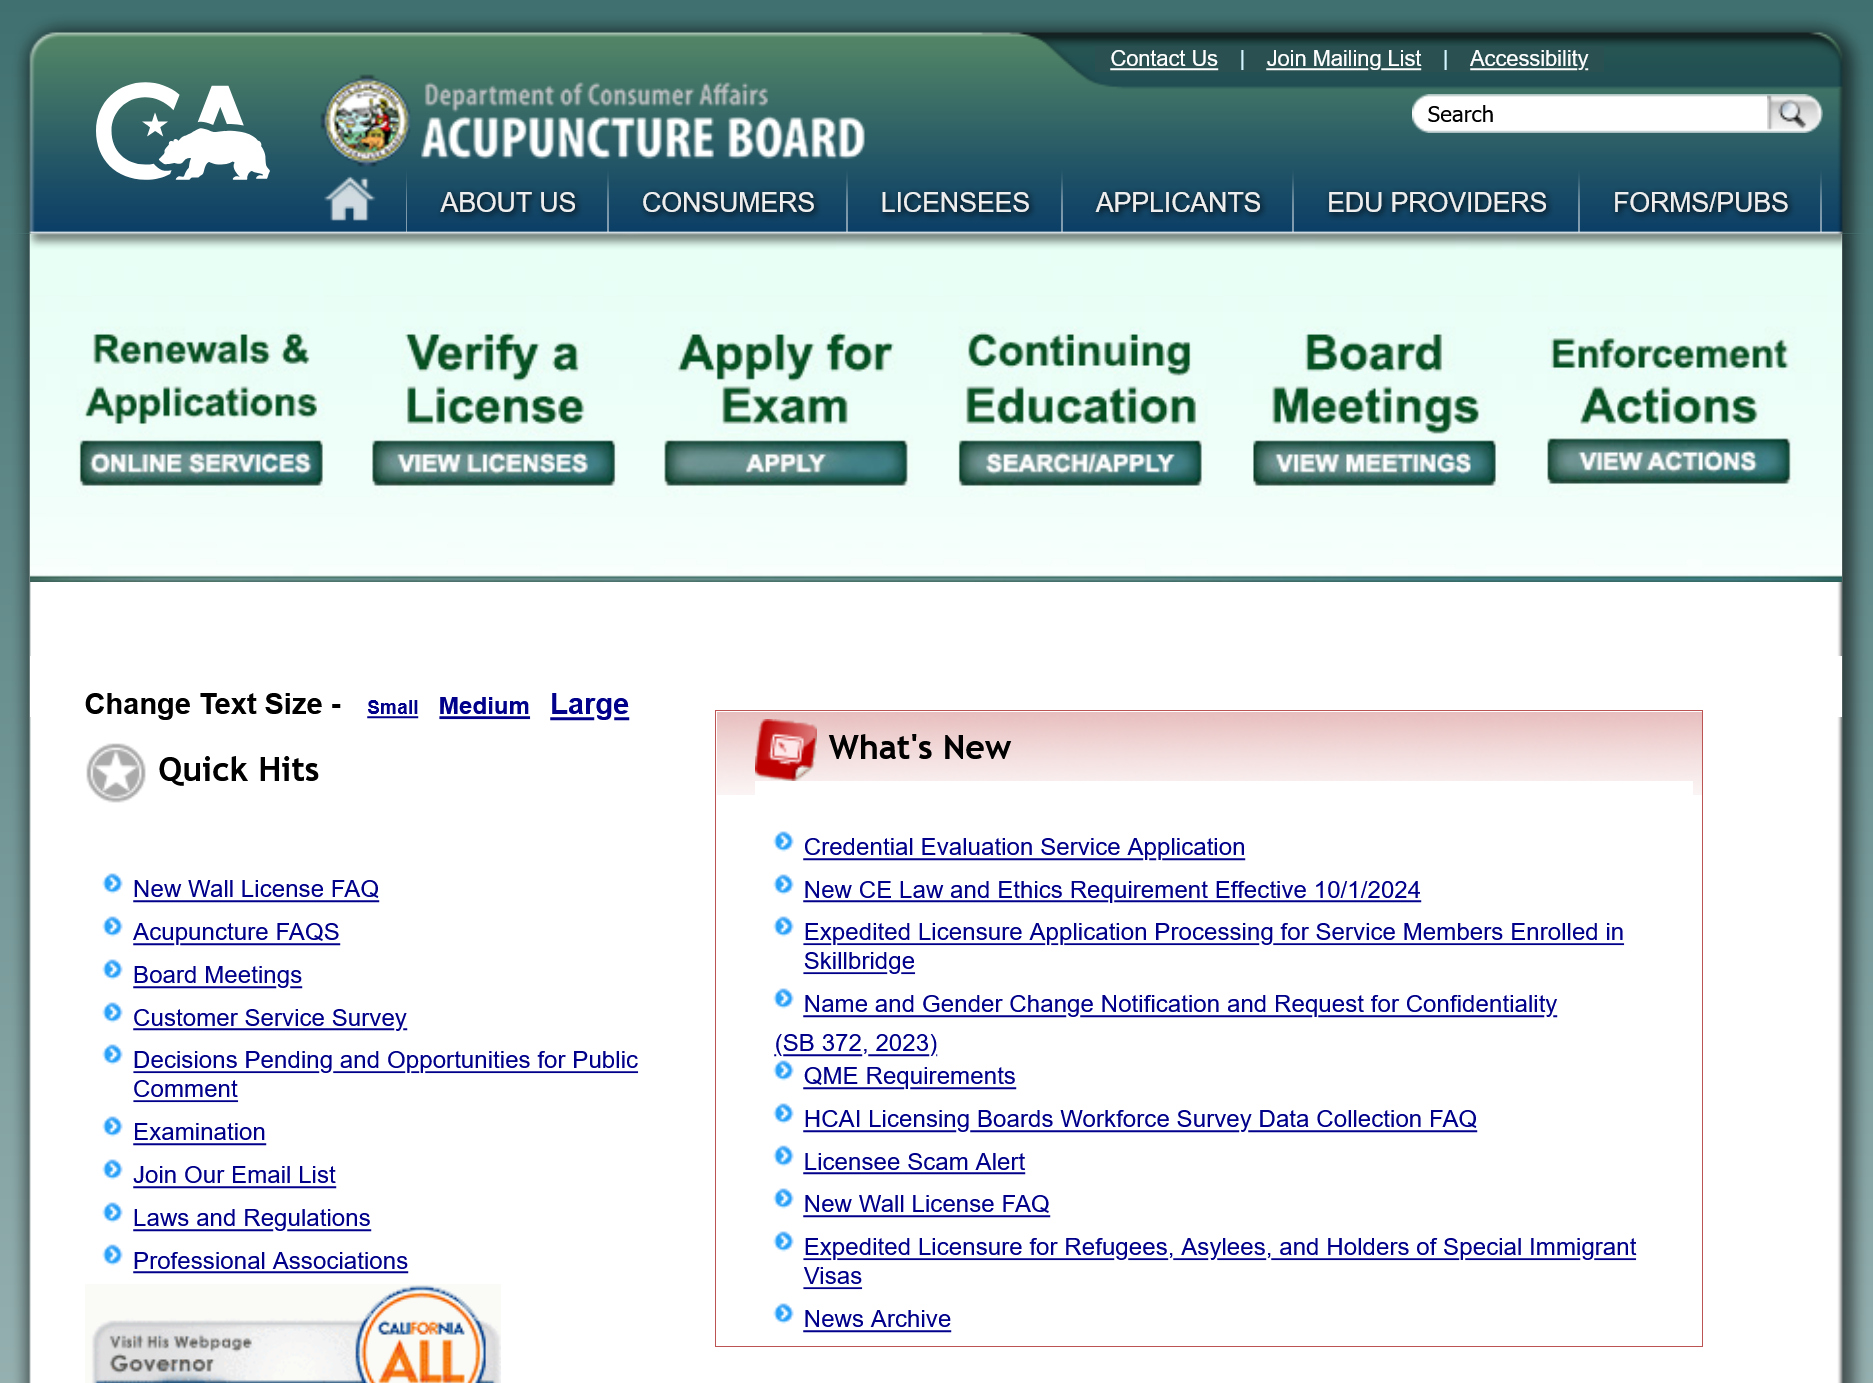Open the Customer Service Survey link
Viewport: 1873px width, 1383px height.
click(x=270, y=1018)
